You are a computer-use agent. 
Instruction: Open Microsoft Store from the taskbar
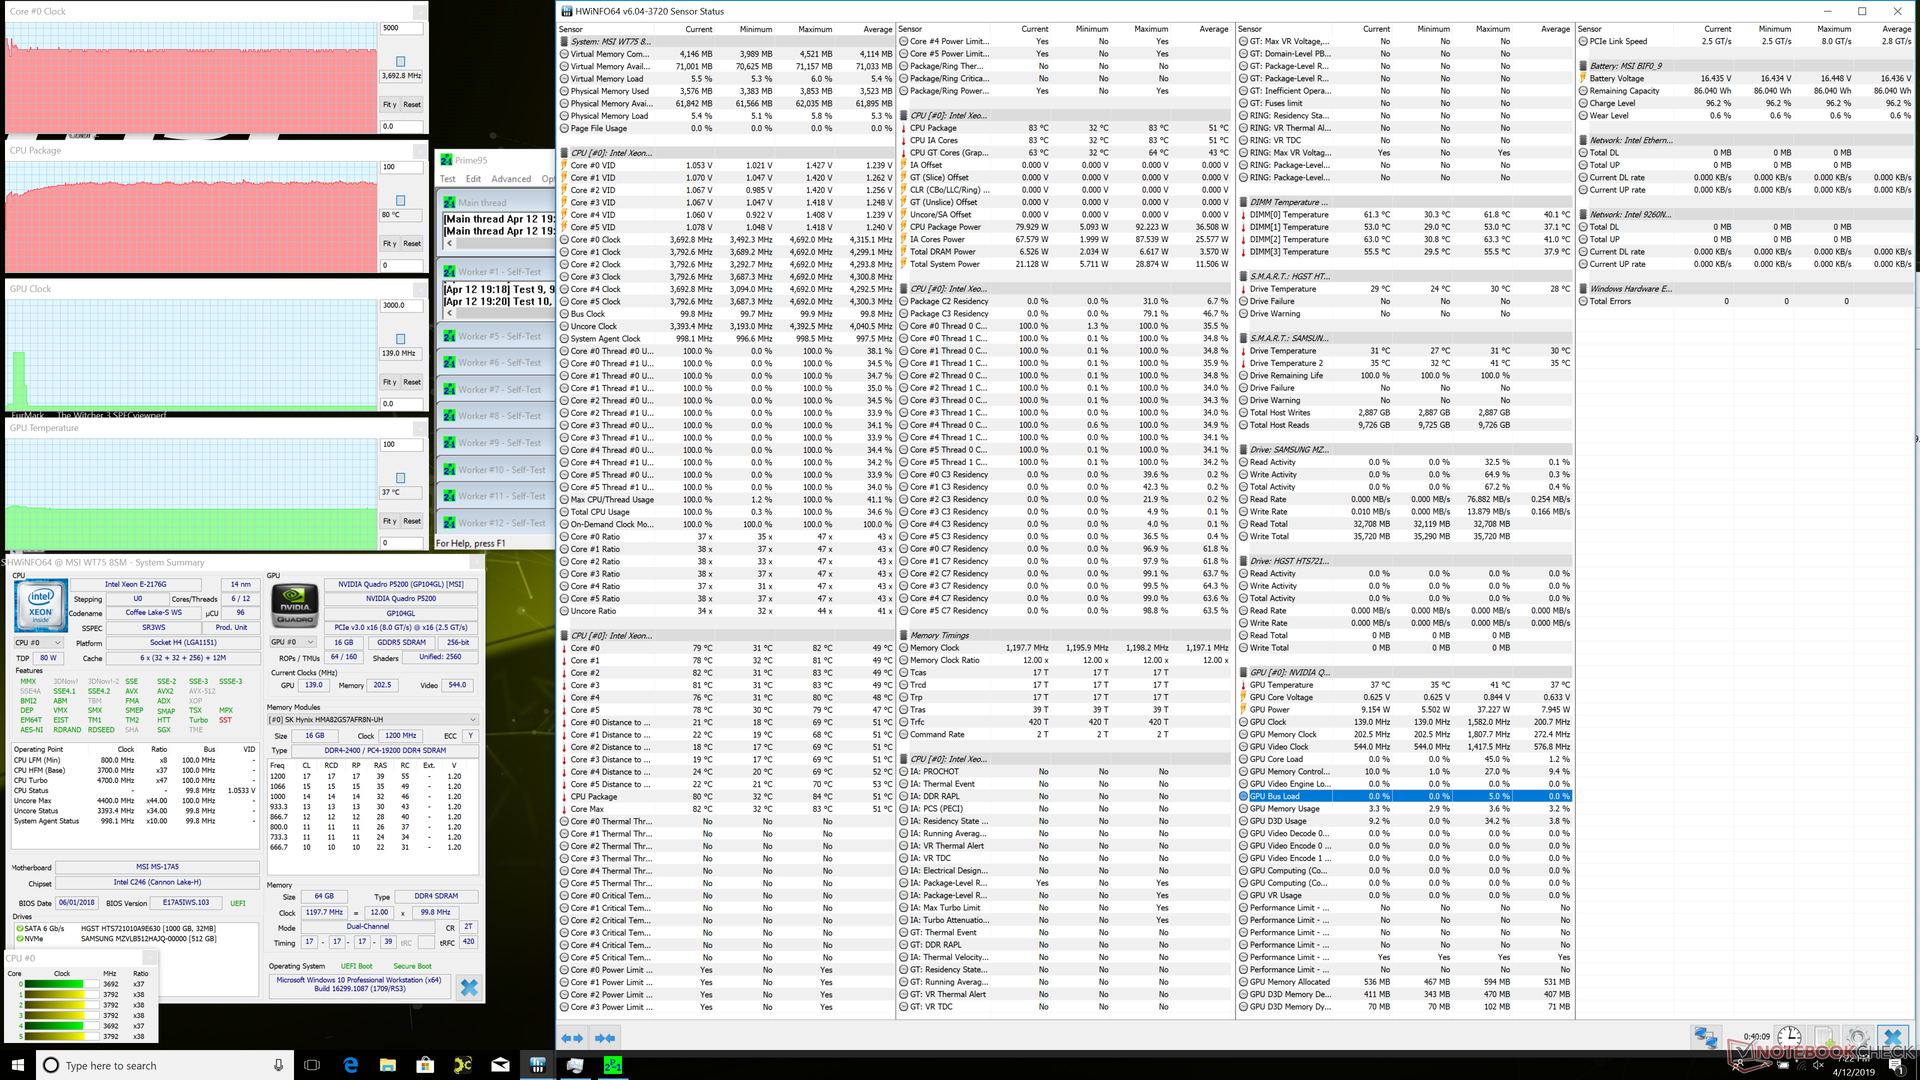point(425,1065)
